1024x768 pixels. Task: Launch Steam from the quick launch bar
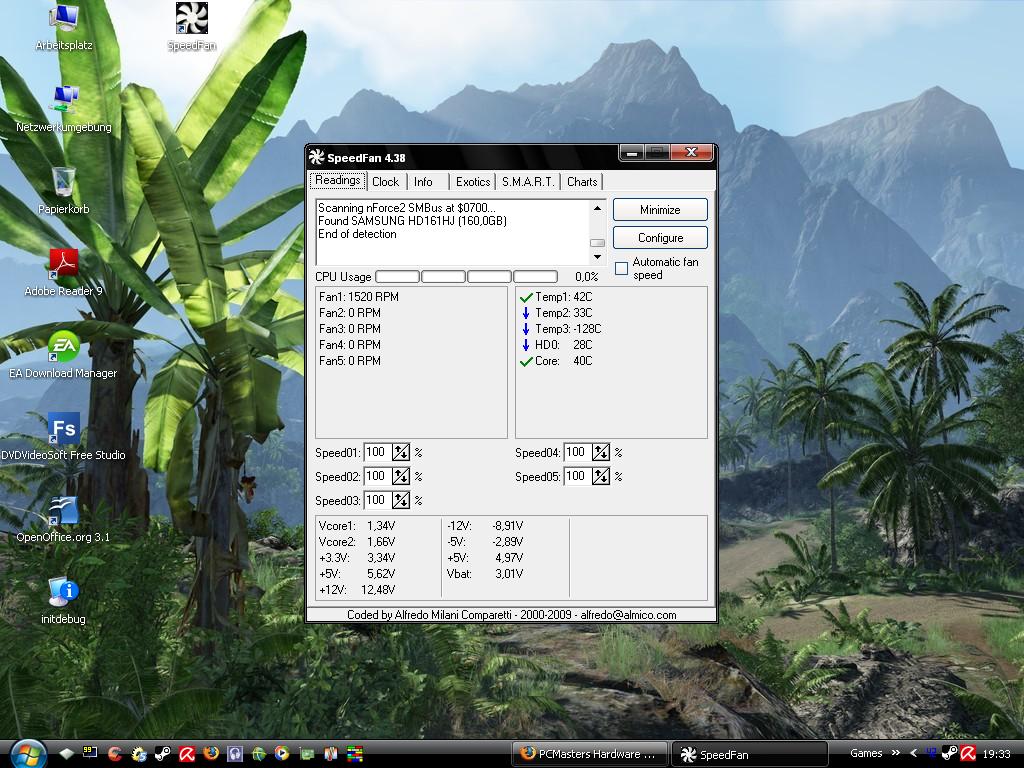click(x=163, y=754)
